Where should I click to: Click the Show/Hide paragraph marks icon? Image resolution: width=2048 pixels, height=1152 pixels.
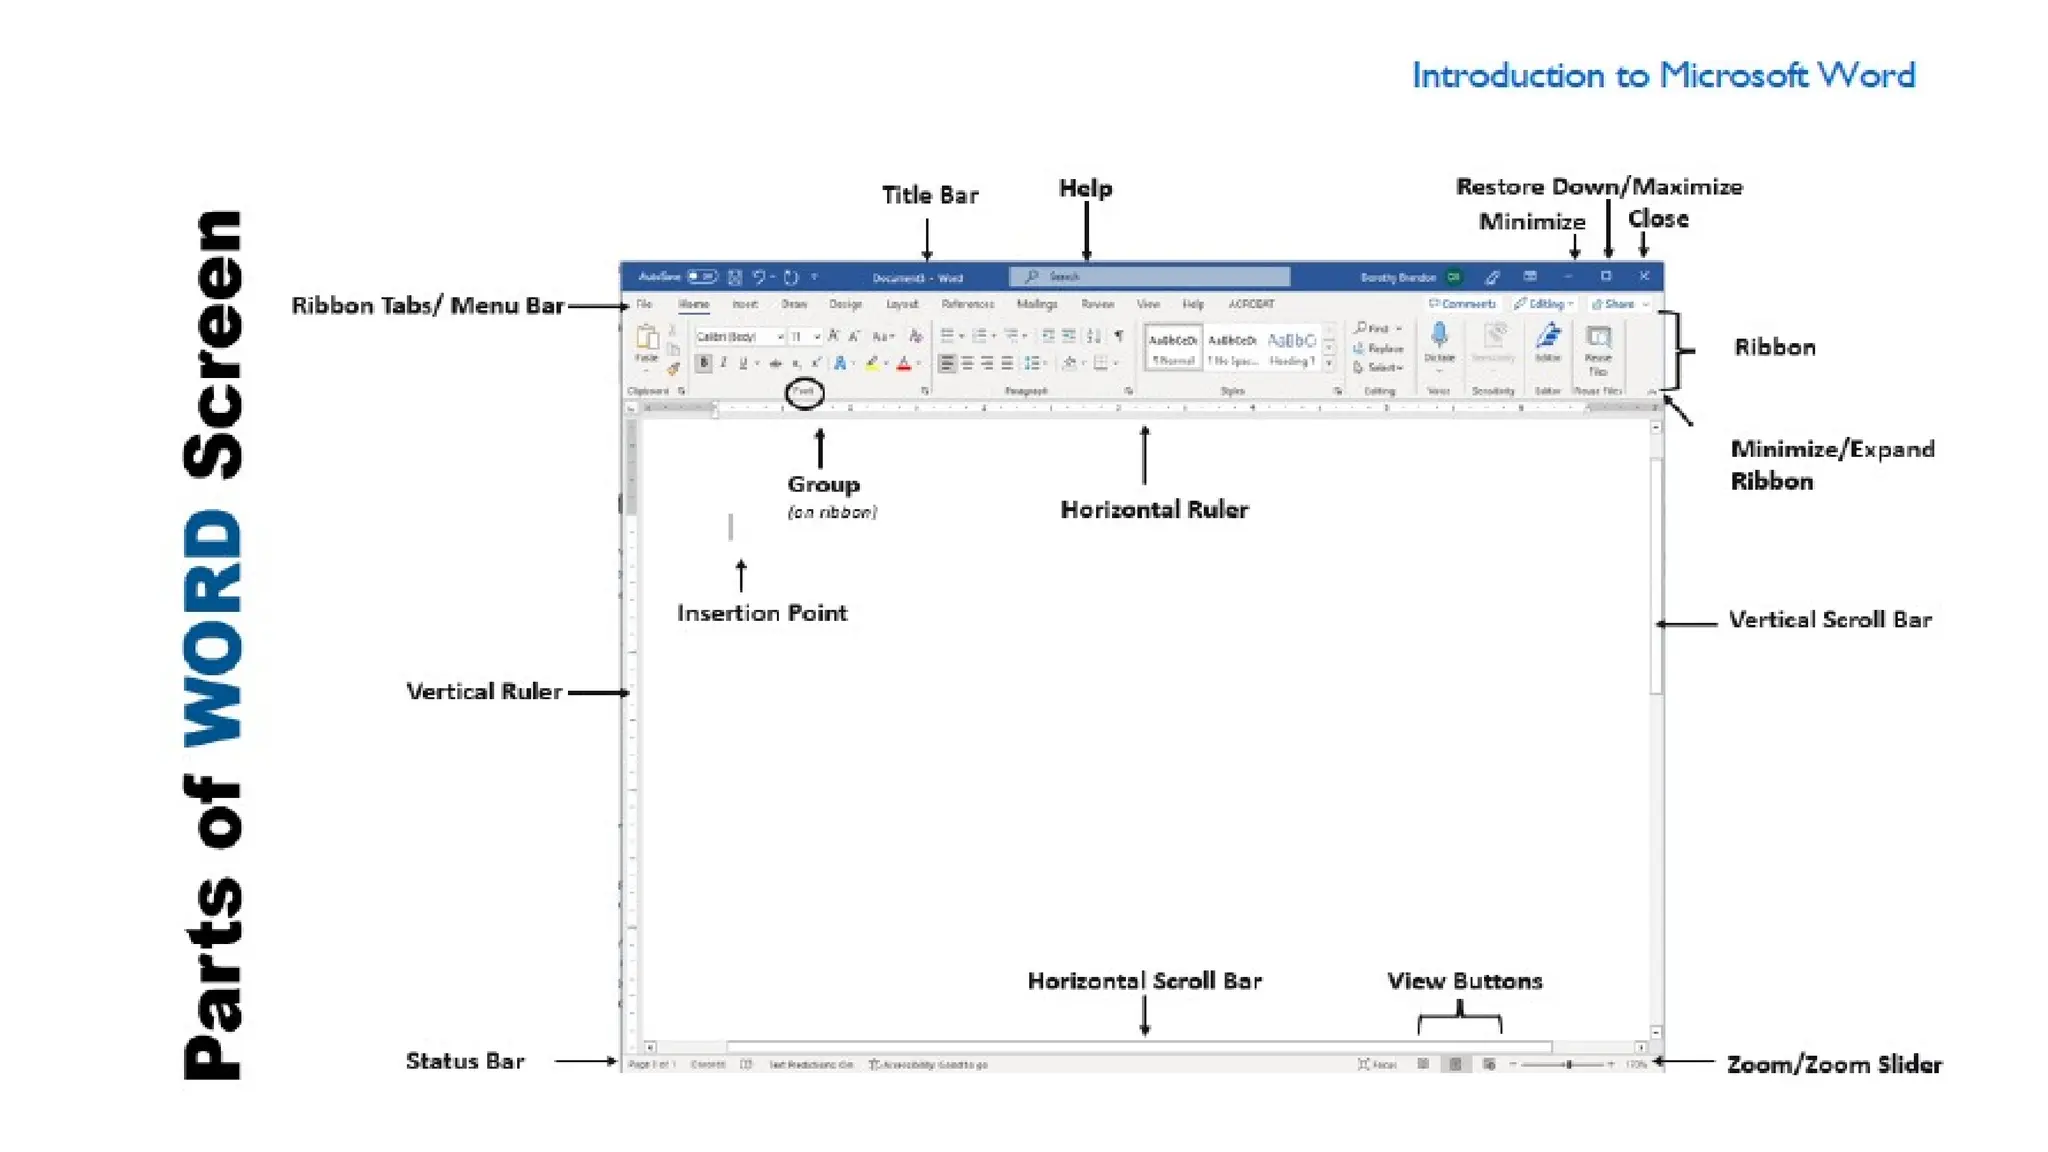coord(1119,336)
